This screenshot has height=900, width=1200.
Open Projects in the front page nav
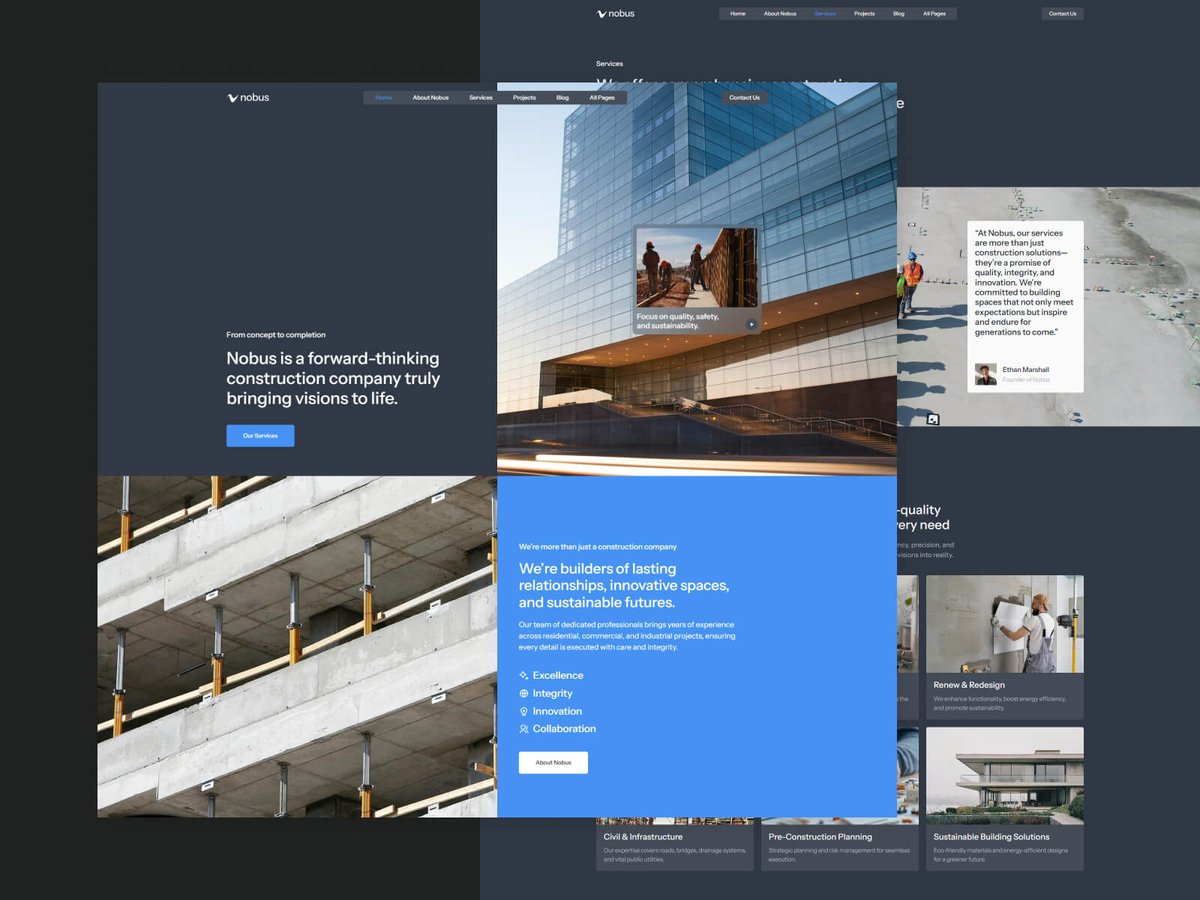pyautogui.click(x=524, y=98)
